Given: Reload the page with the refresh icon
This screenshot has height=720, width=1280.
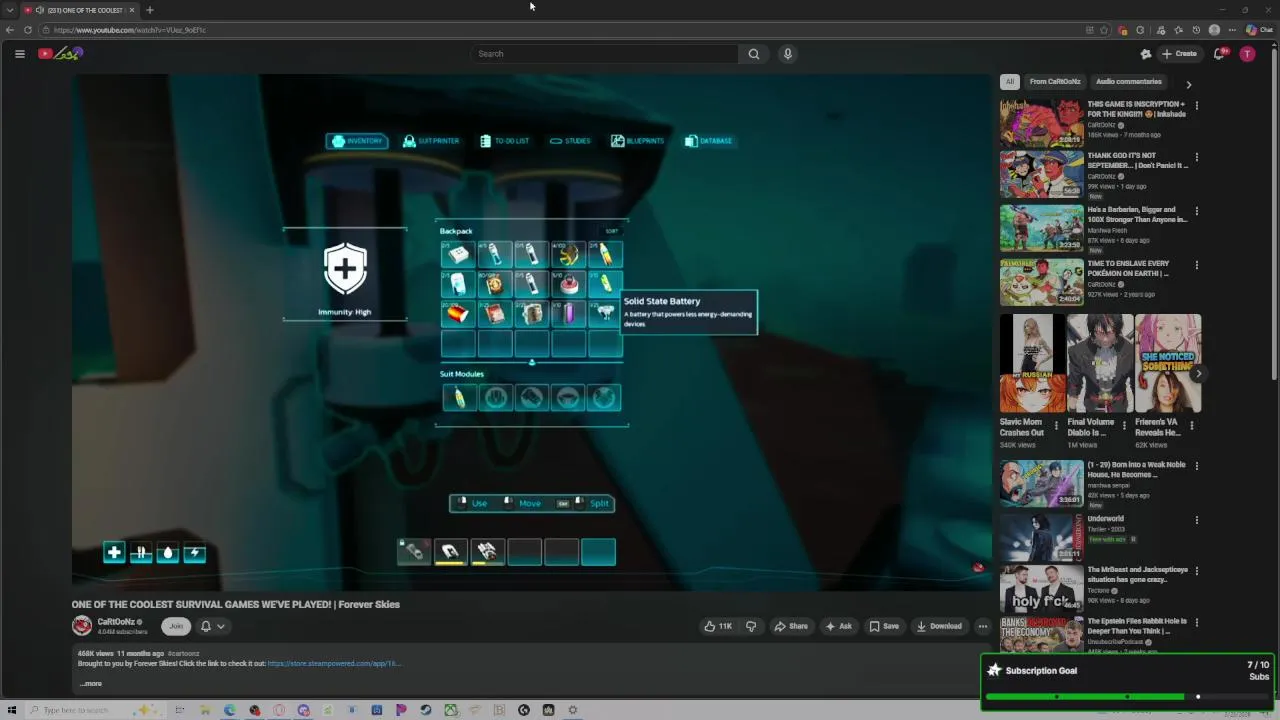Looking at the screenshot, I should coord(28,30).
